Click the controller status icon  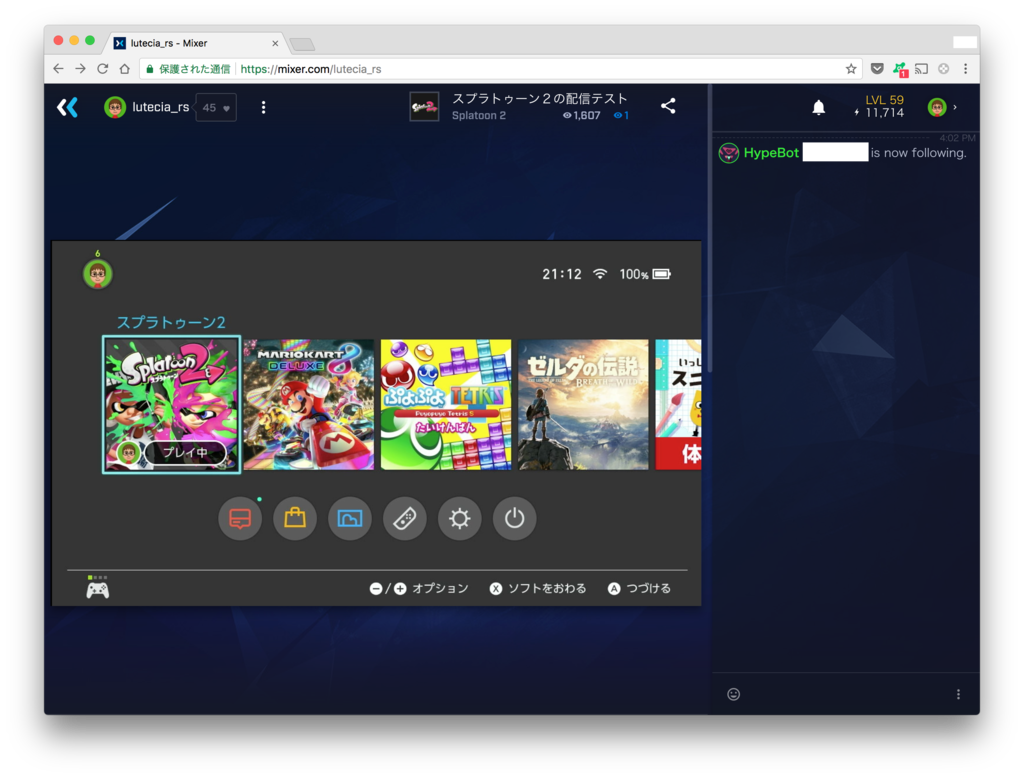click(x=97, y=588)
